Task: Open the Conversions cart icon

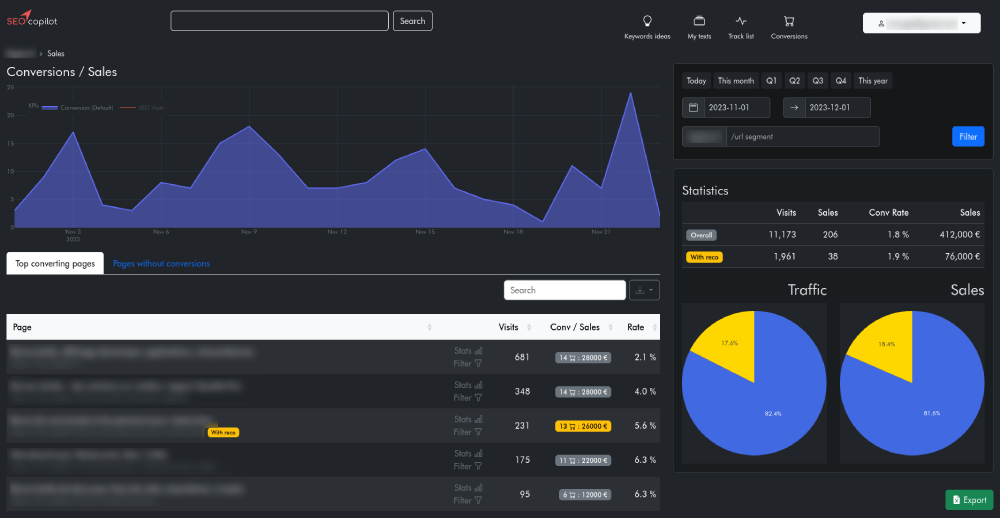Action: (789, 21)
